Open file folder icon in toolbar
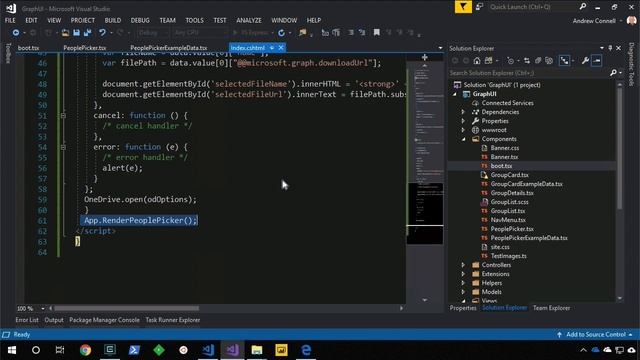Image resolution: width=640 pixels, height=360 pixels. coord(65,33)
